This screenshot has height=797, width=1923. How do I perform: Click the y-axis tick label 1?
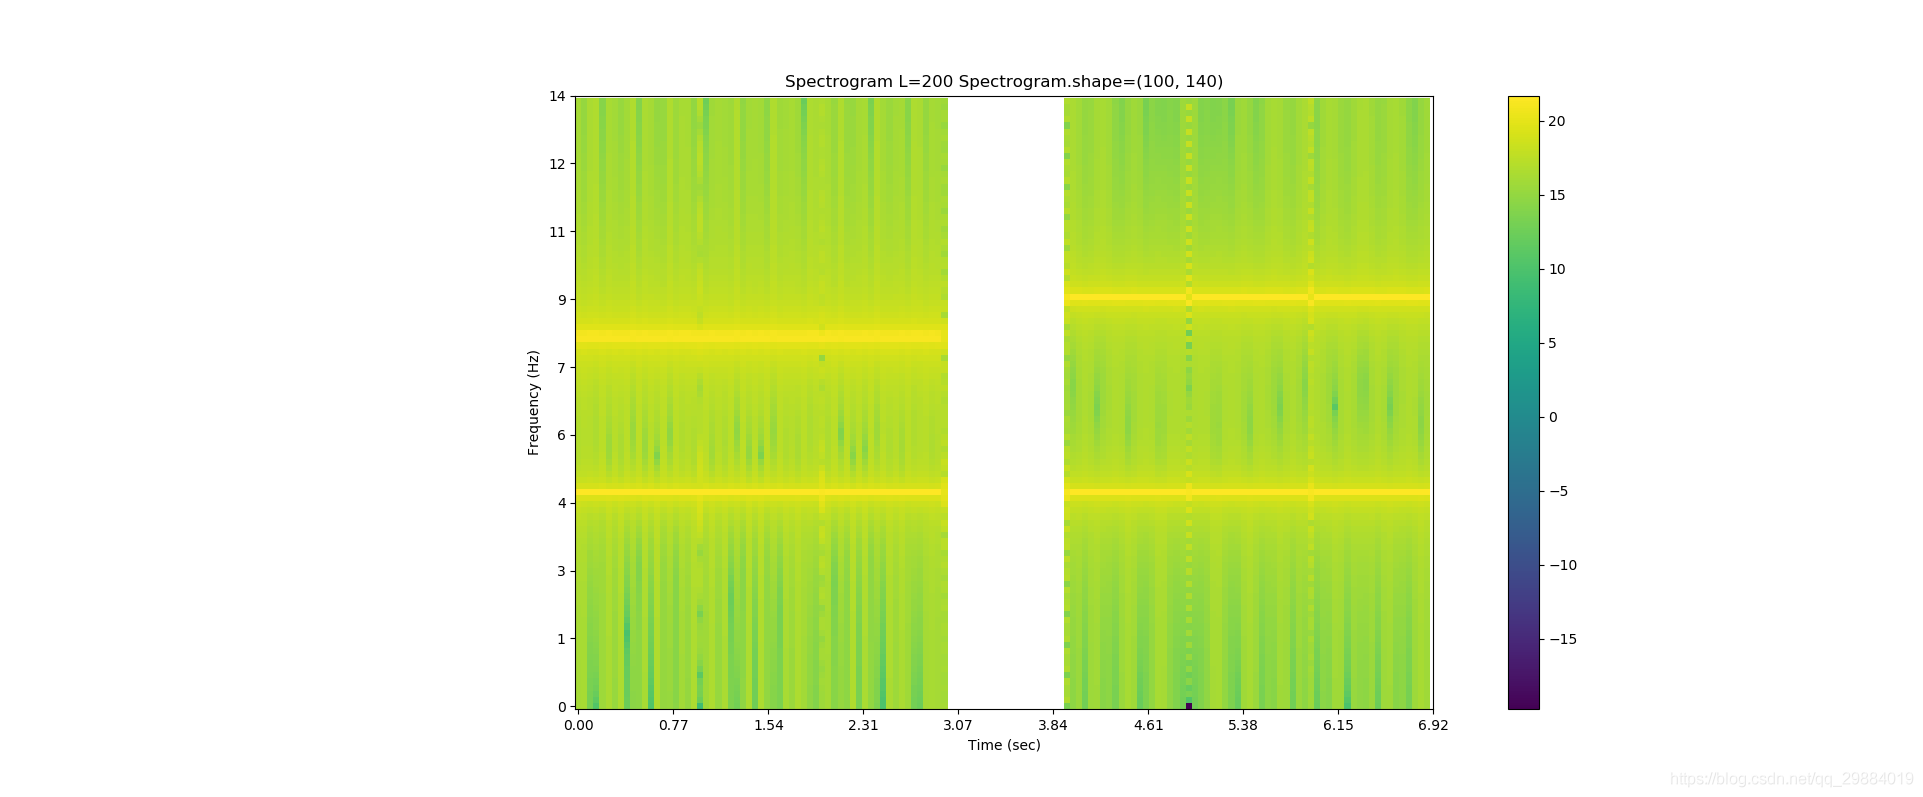click(x=562, y=639)
